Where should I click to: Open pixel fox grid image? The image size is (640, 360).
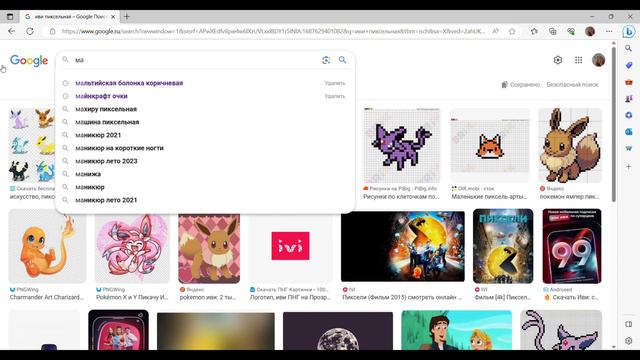click(x=490, y=145)
